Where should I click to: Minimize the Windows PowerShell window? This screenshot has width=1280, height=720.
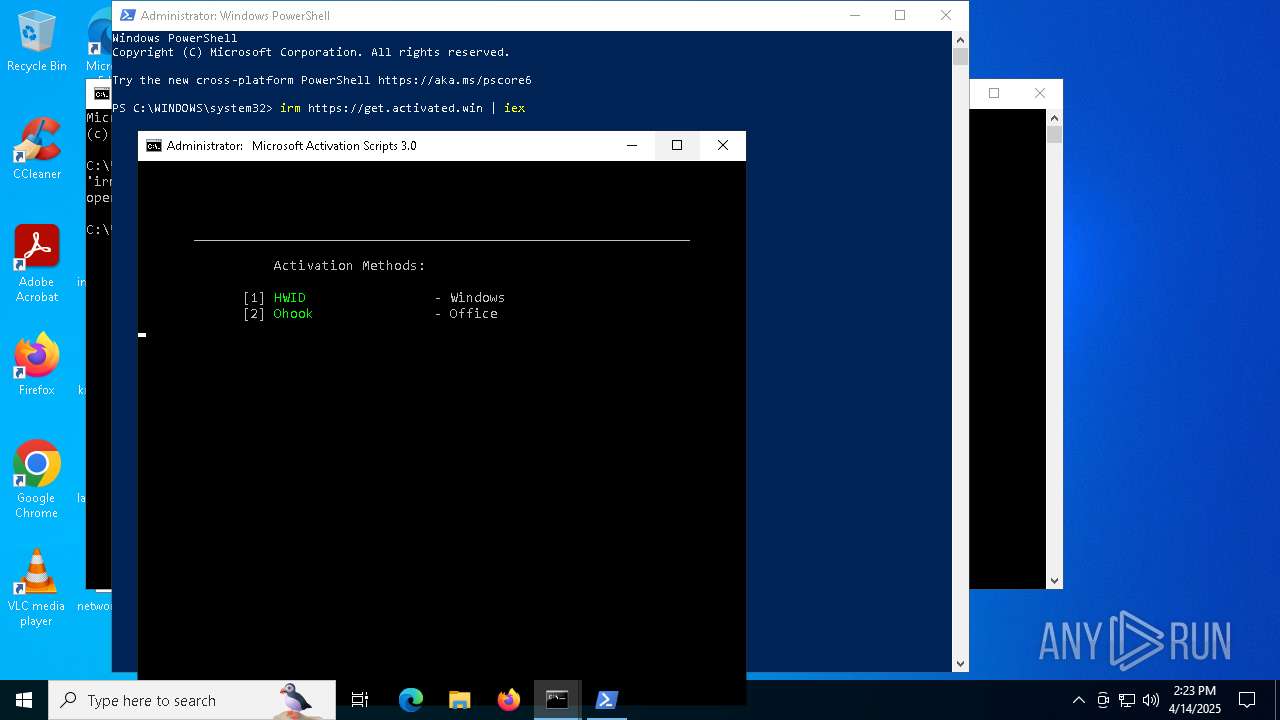[855, 15]
